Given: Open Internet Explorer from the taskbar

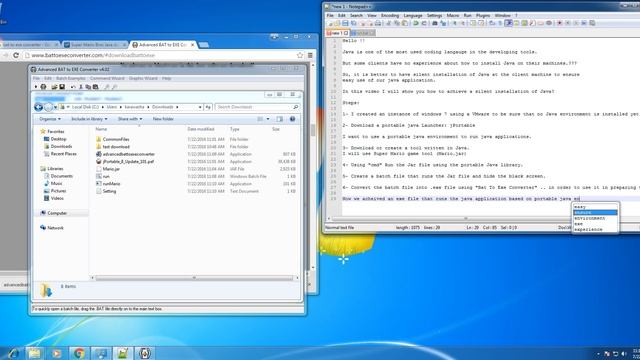Looking at the screenshot, I should coord(13,353).
